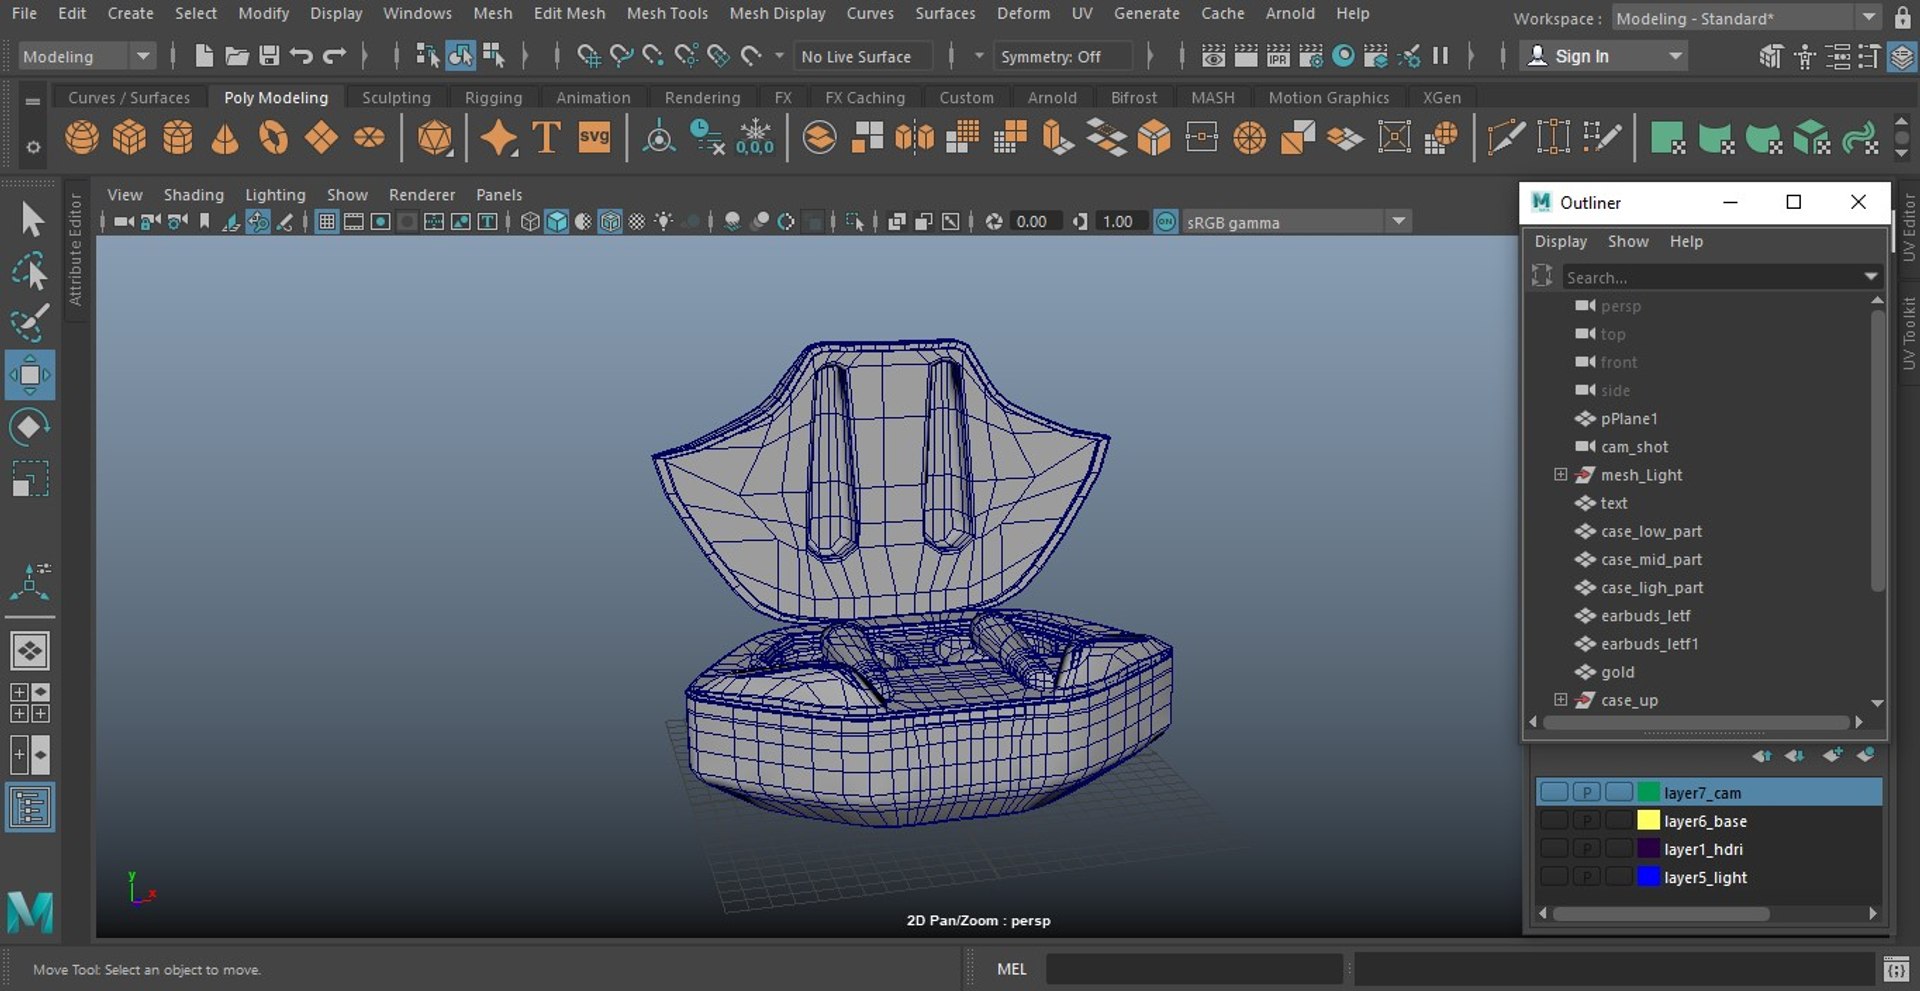The height and width of the screenshot is (991, 1920).
Task: Pause viewport evaluation with pause icon
Action: (1440, 56)
